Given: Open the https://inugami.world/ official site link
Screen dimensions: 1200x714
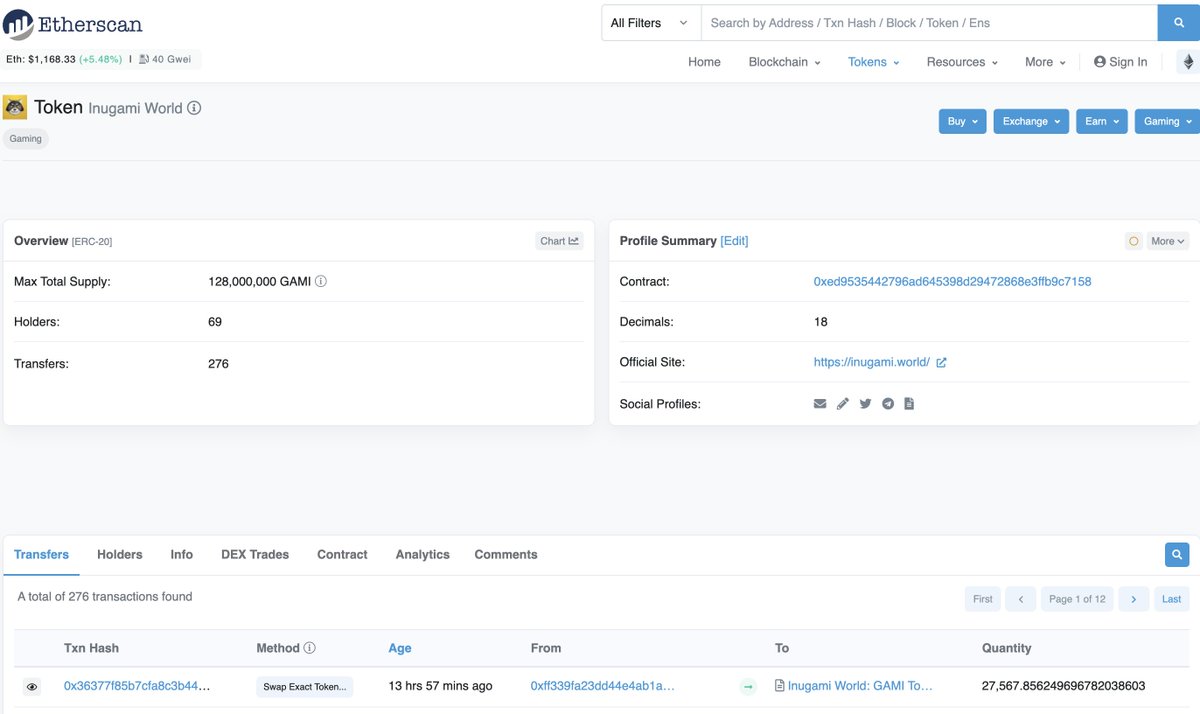Looking at the screenshot, I should click(872, 363).
